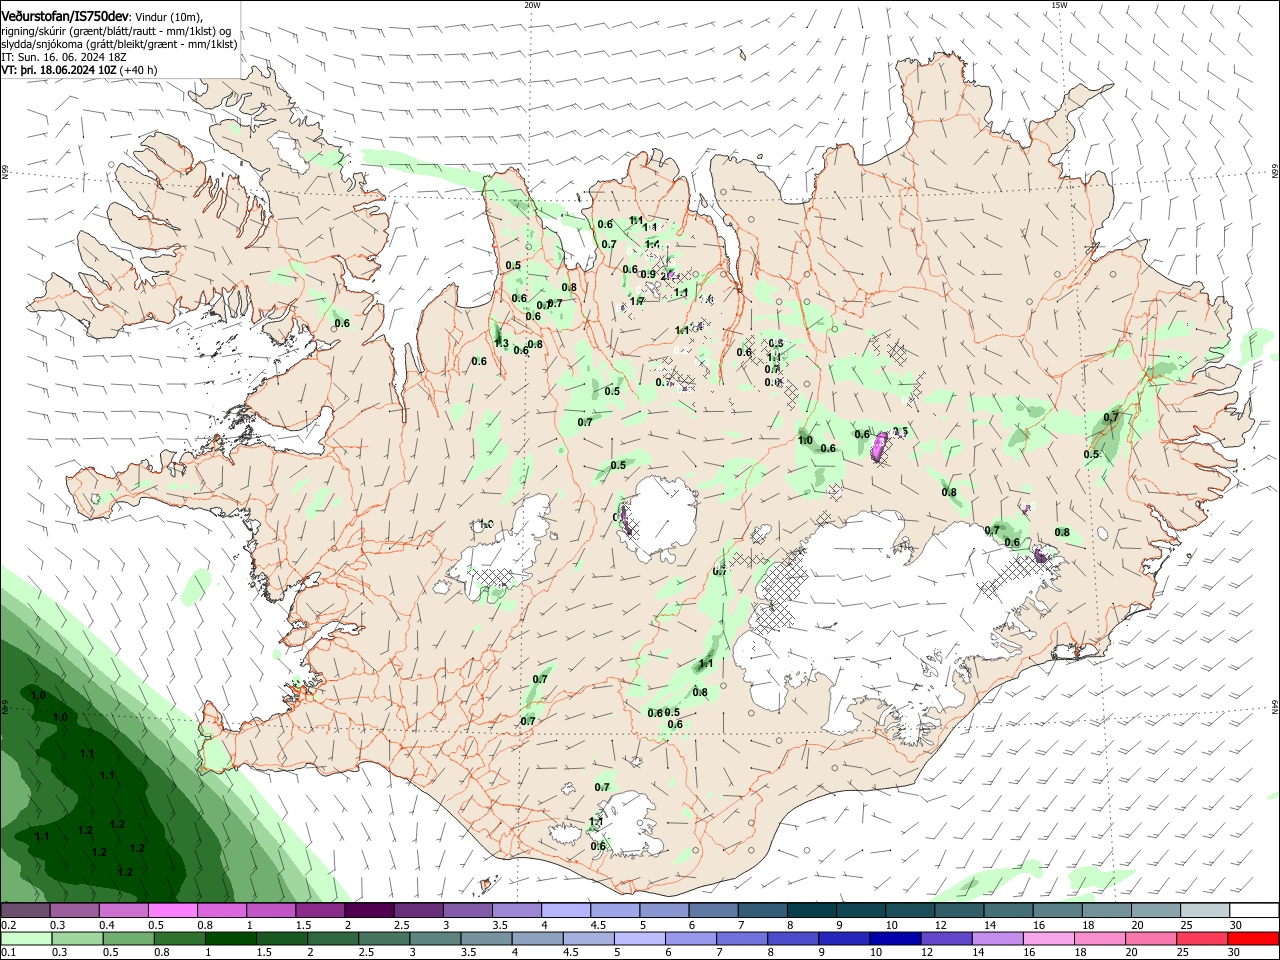Pick the pale green 0.1 rain scale swatch
This screenshot has width=1280, height=960.
26,938
